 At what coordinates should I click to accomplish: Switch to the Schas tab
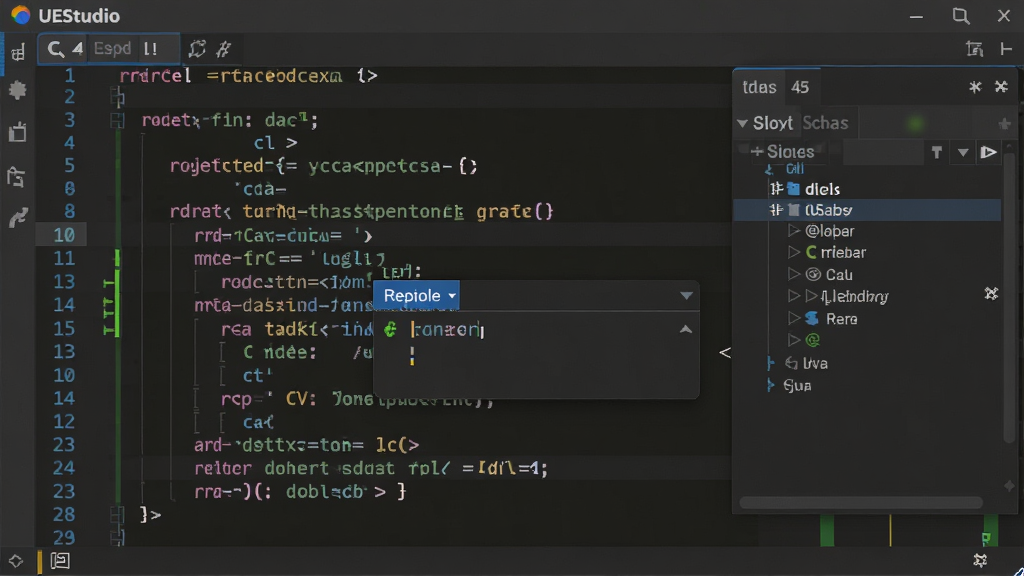coord(825,123)
